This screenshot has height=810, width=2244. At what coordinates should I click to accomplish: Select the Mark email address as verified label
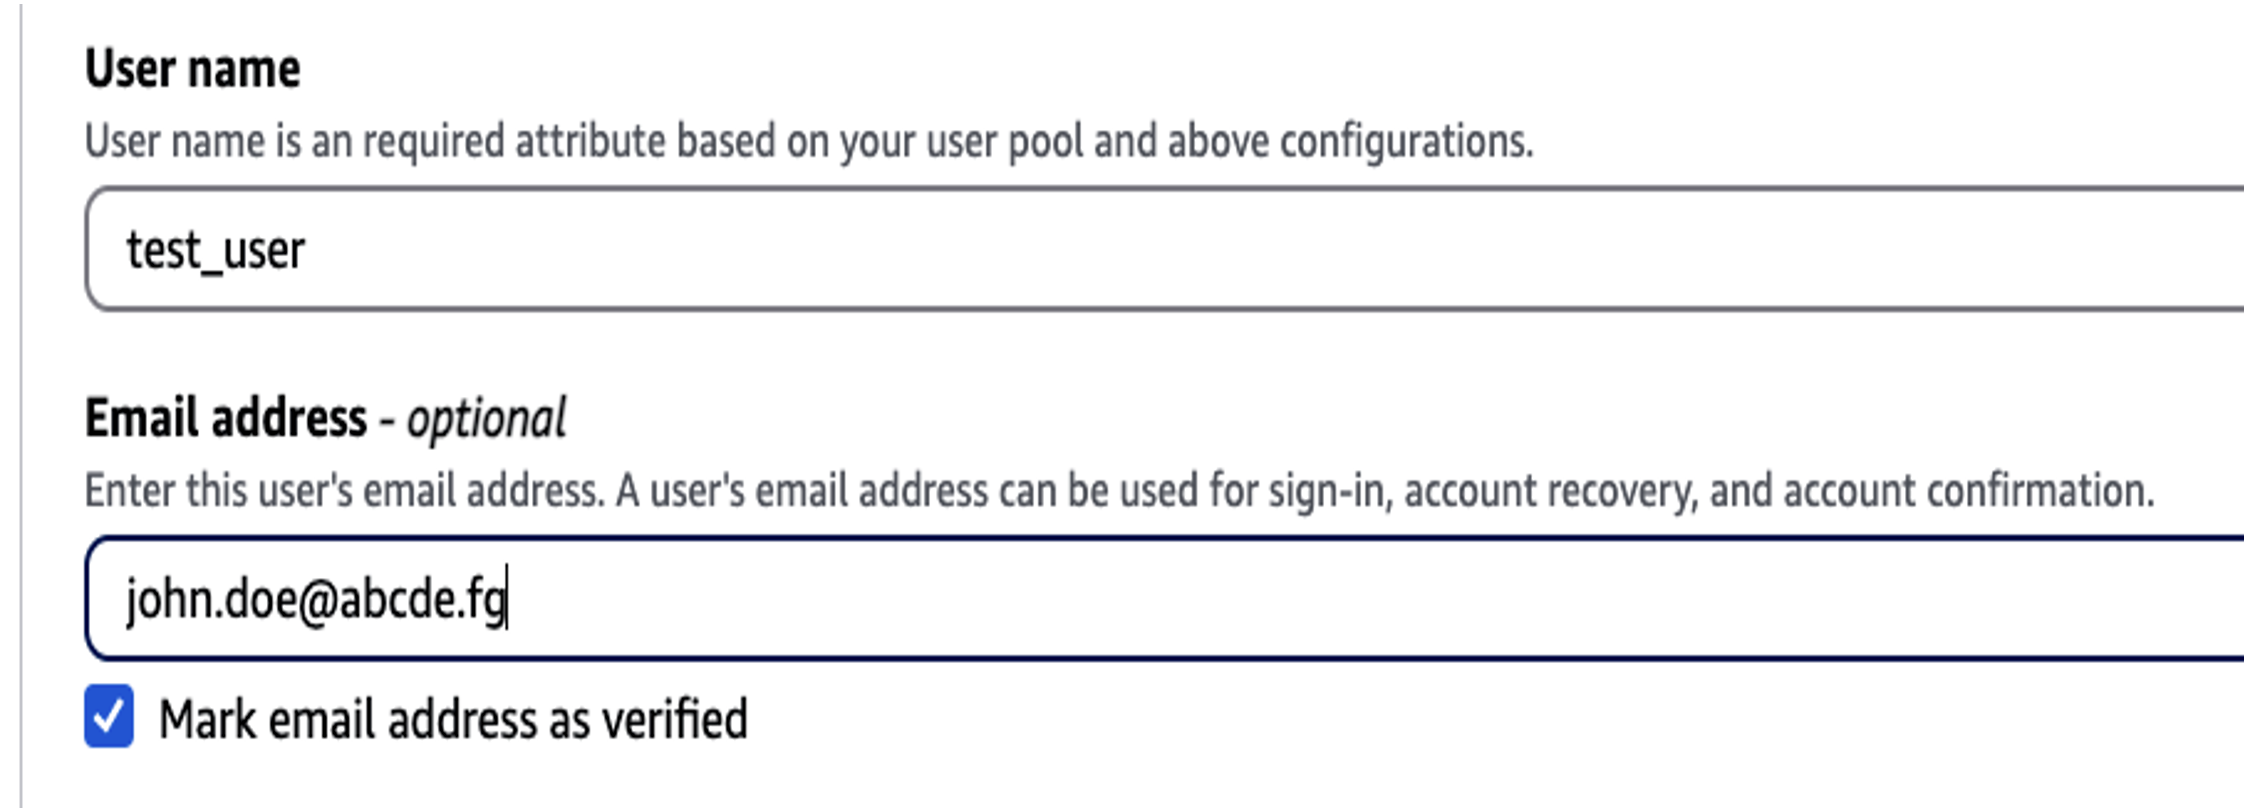pyautogui.click(x=453, y=719)
